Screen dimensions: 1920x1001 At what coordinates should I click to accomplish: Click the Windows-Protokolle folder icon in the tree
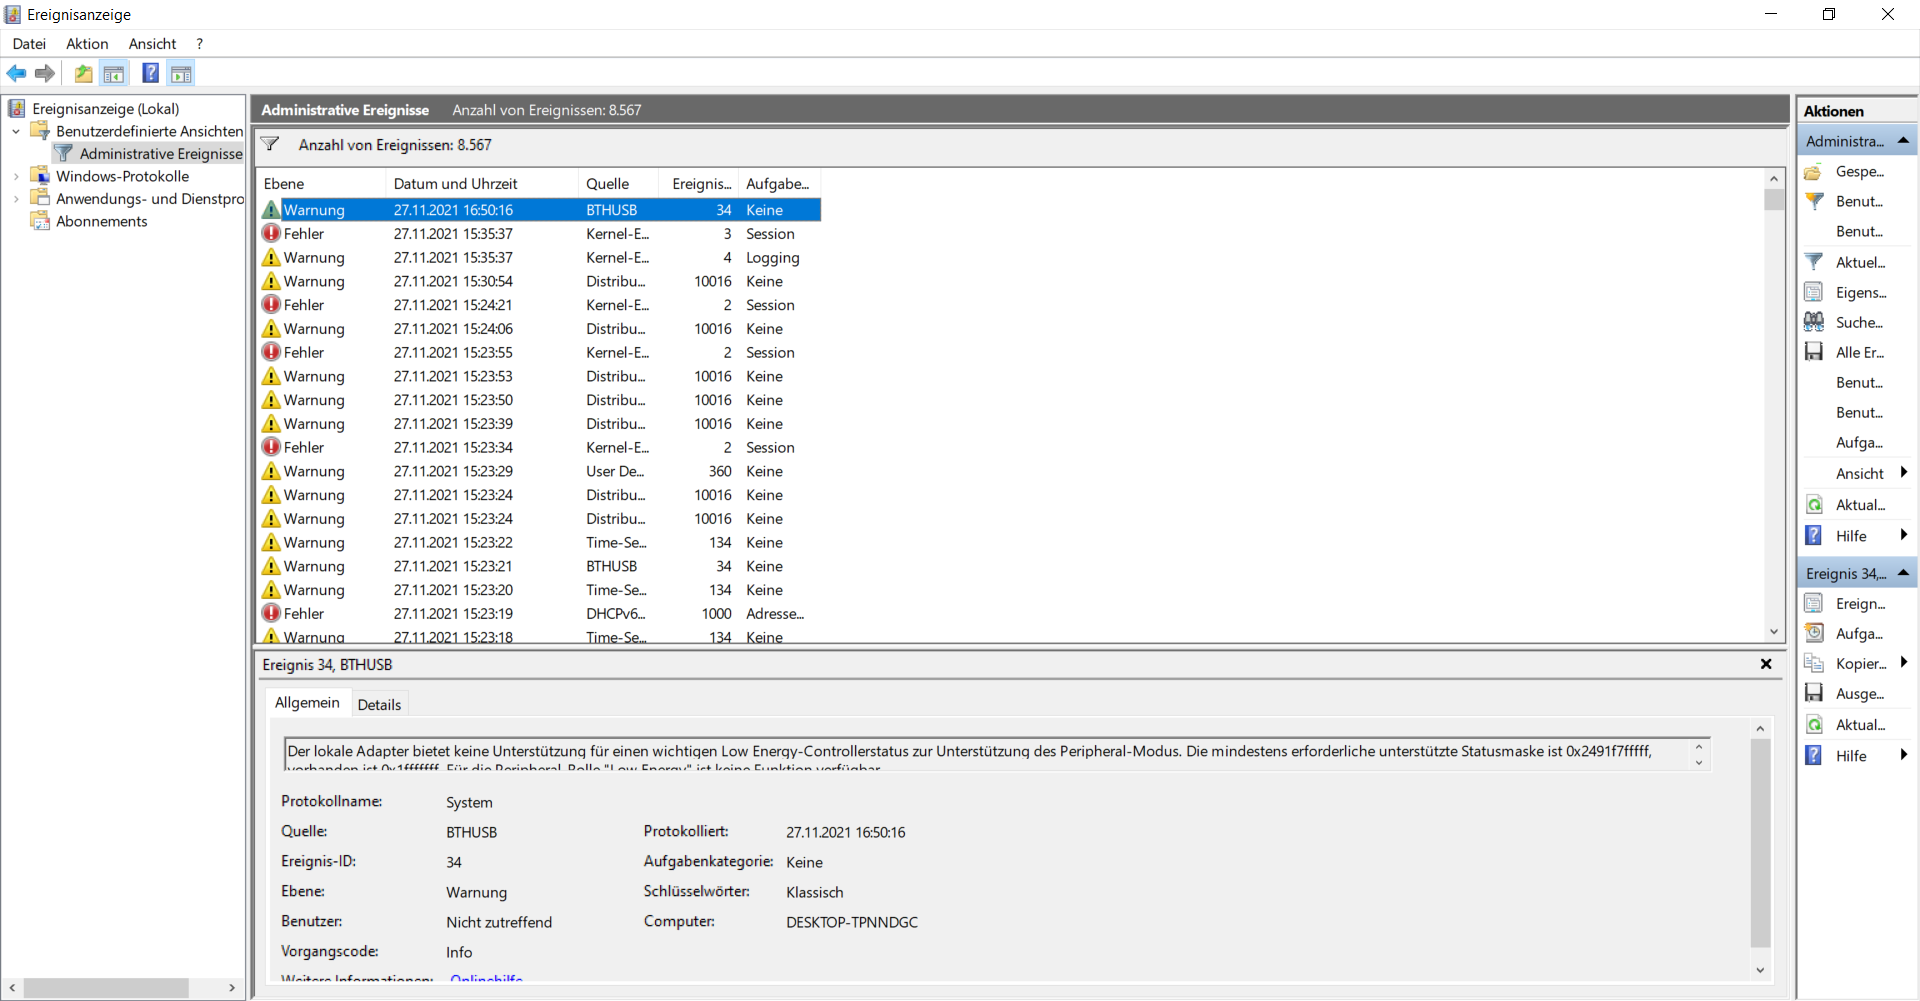40,176
